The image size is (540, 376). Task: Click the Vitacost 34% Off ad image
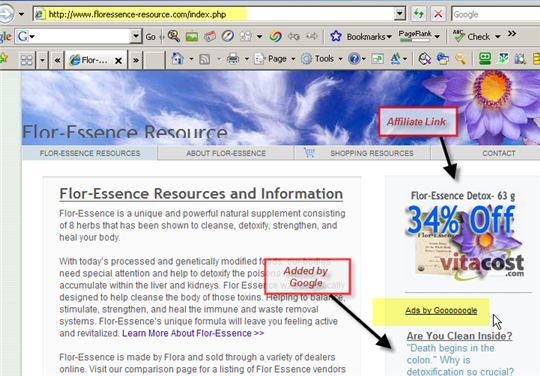pos(464,241)
